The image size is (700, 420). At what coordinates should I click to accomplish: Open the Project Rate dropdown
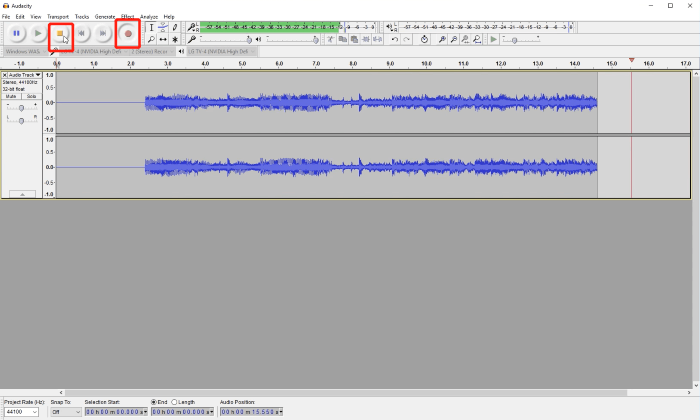[x=34, y=411]
